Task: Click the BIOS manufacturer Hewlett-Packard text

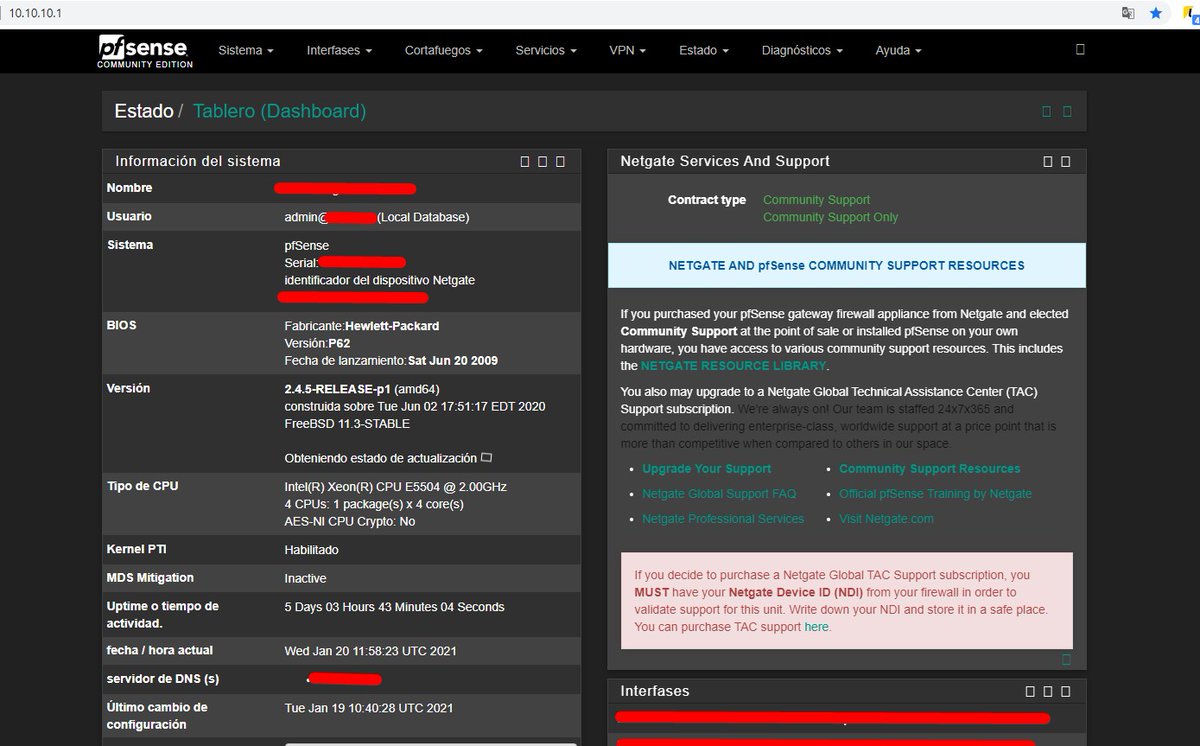Action: click(x=392, y=326)
